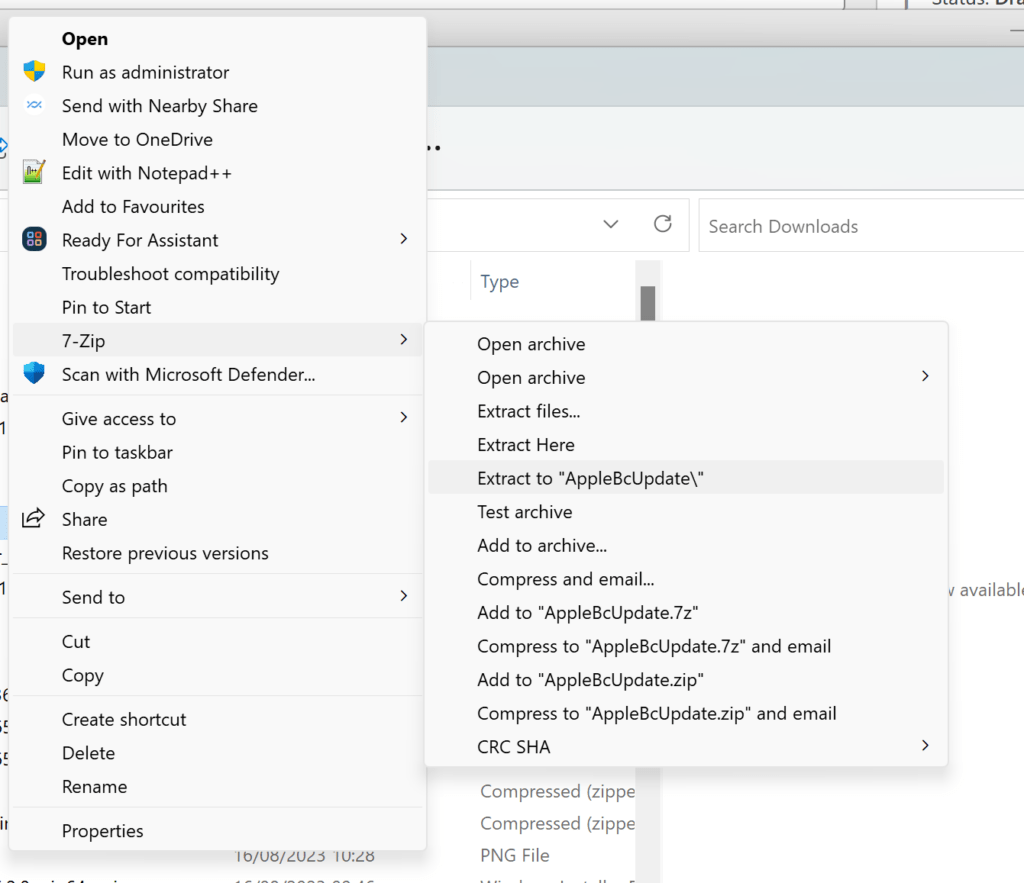Expand the Ready For Assistant submenu arrow

tap(404, 239)
